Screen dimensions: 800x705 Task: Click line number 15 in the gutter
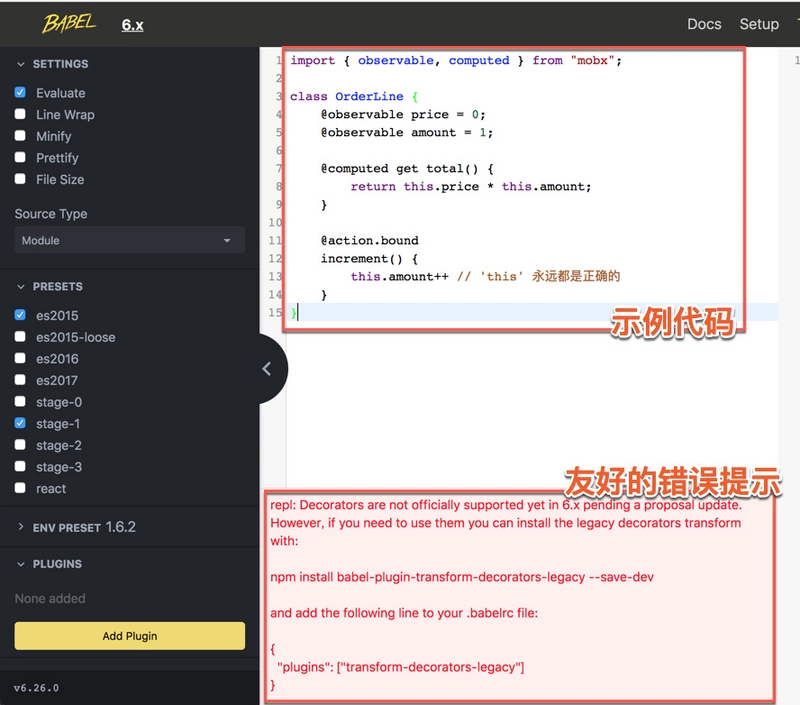tap(275, 312)
